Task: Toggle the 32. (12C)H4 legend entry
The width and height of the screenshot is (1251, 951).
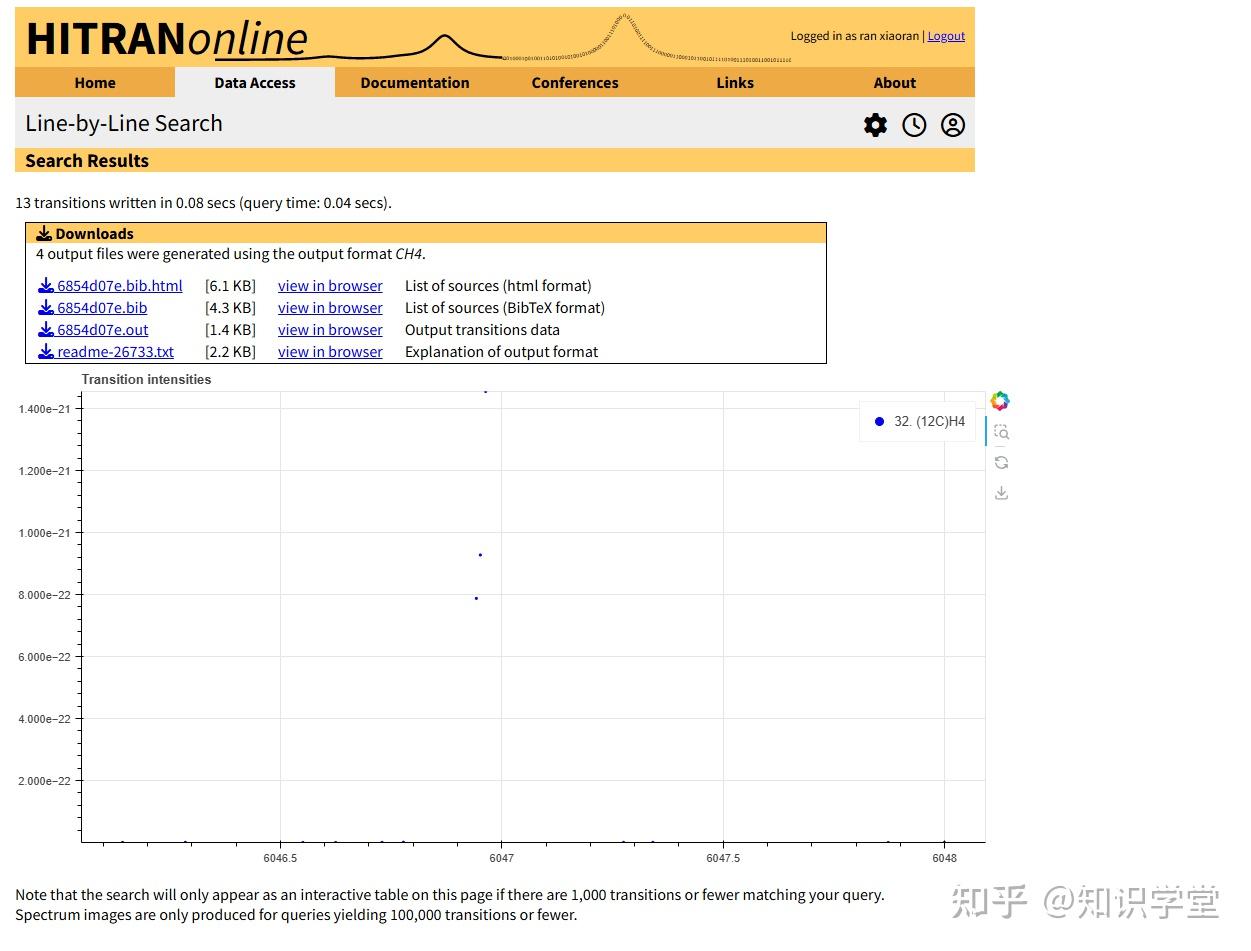Action: (918, 421)
